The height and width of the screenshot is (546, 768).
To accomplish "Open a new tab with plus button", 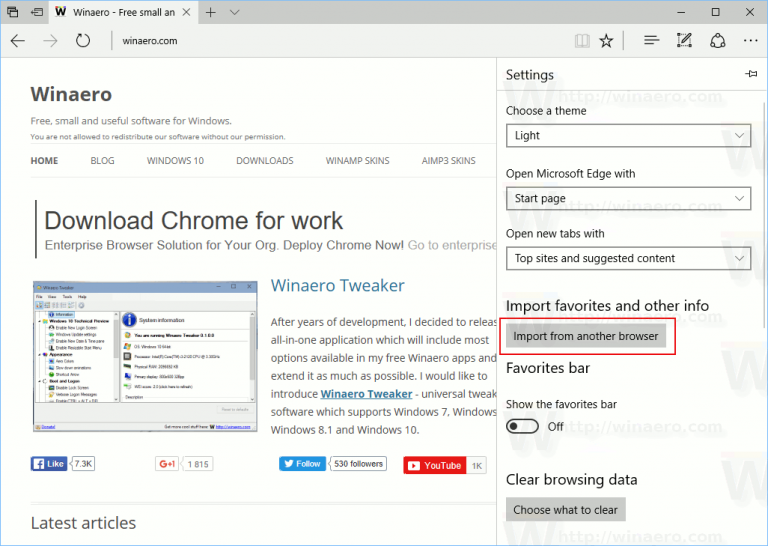I will click(211, 12).
